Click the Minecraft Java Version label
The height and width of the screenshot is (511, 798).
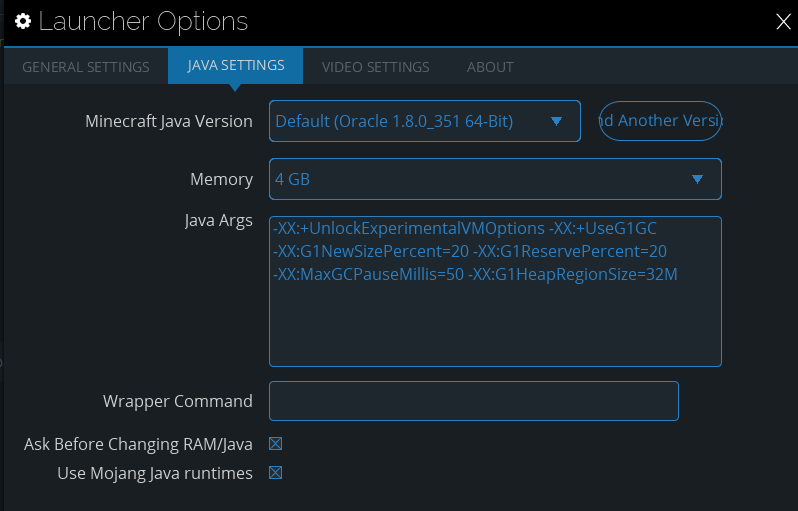pyautogui.click(x=169, y=121)
